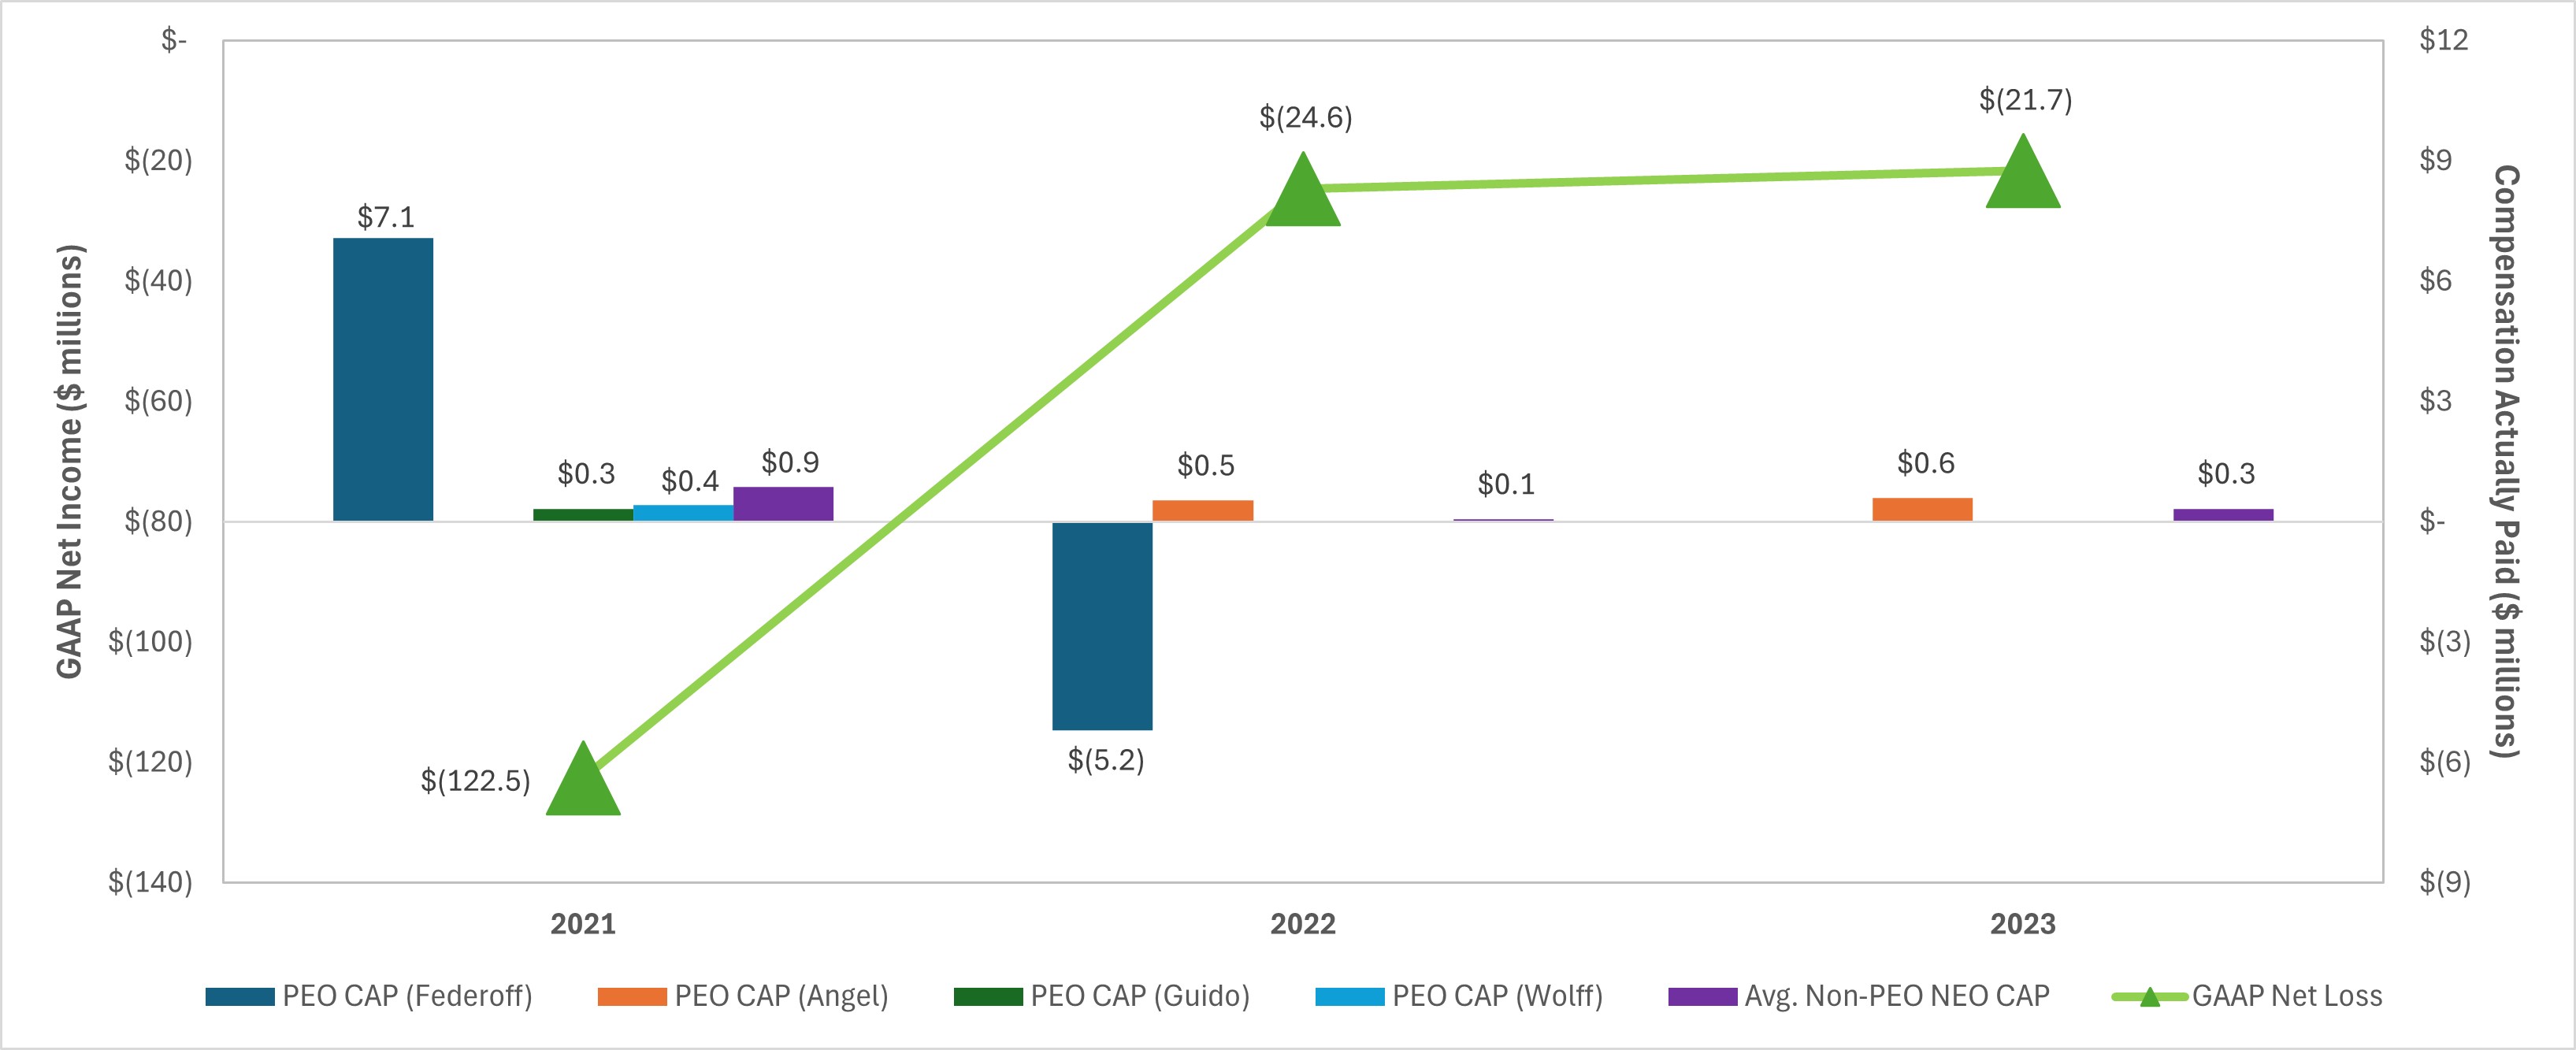Click the 2021 GAAP Net Loss triangle marker
This screenshot has height=1050, width=2576.
[583, 786]
